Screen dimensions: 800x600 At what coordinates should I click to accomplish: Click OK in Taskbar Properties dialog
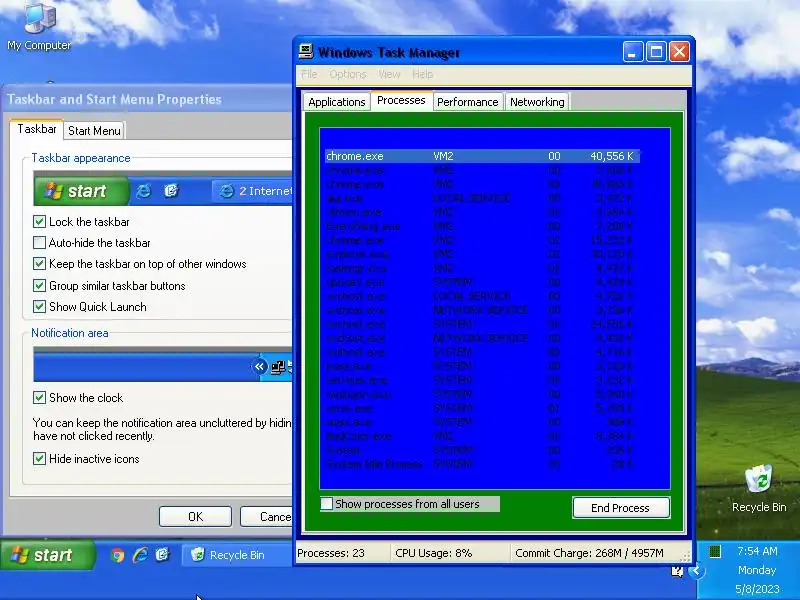195,517
